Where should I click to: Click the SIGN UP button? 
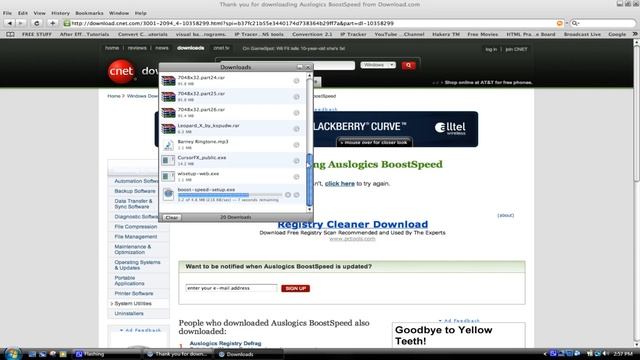coord(296,288)
